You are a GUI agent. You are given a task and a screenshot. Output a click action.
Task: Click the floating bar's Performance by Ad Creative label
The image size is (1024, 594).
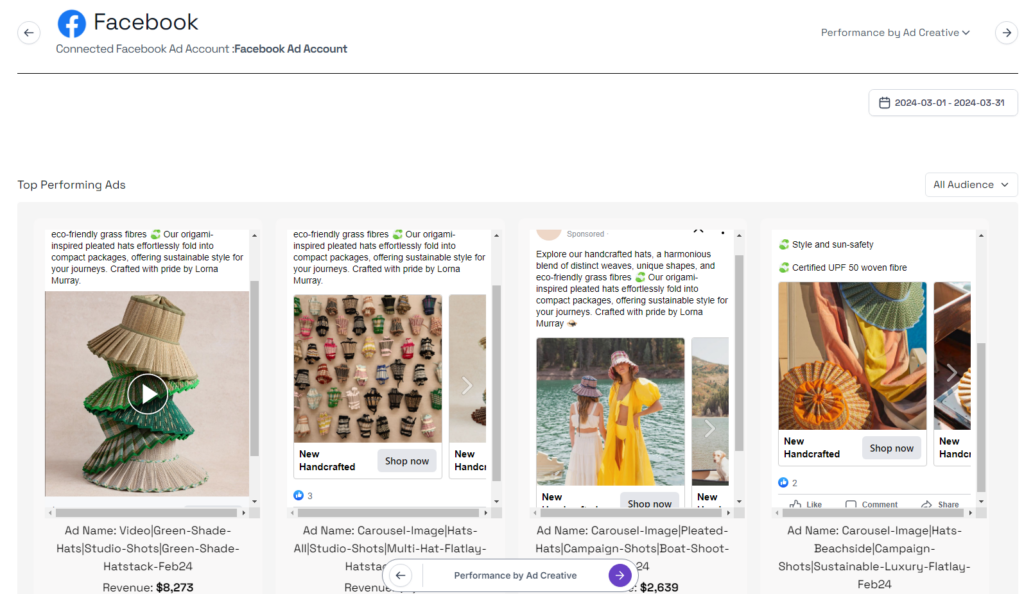coord(515,575)
